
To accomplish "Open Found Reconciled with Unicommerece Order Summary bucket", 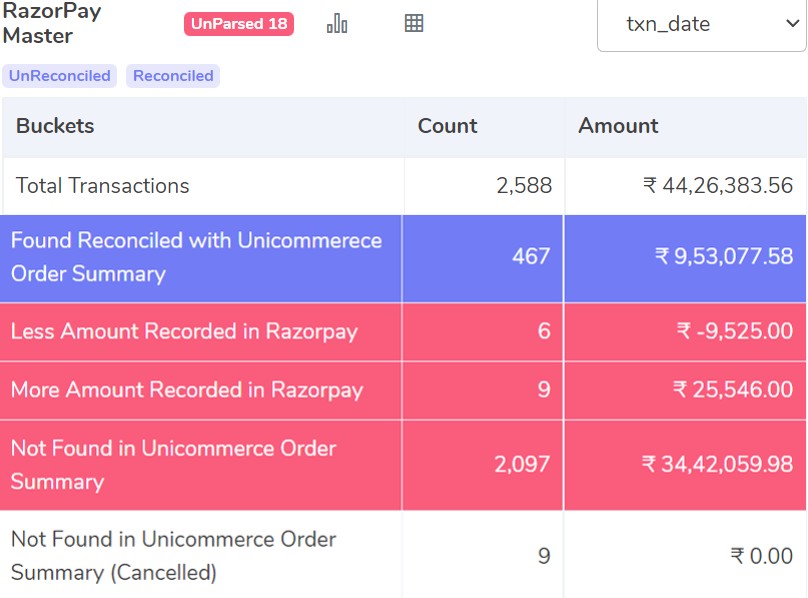I will click(x=403, y=258).
